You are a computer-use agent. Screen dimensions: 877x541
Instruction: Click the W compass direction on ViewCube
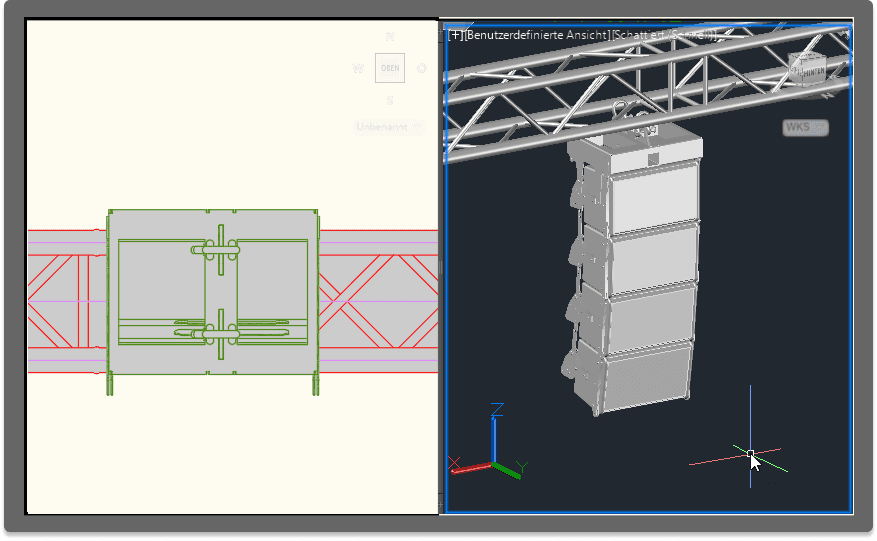[x=357, y=69]
